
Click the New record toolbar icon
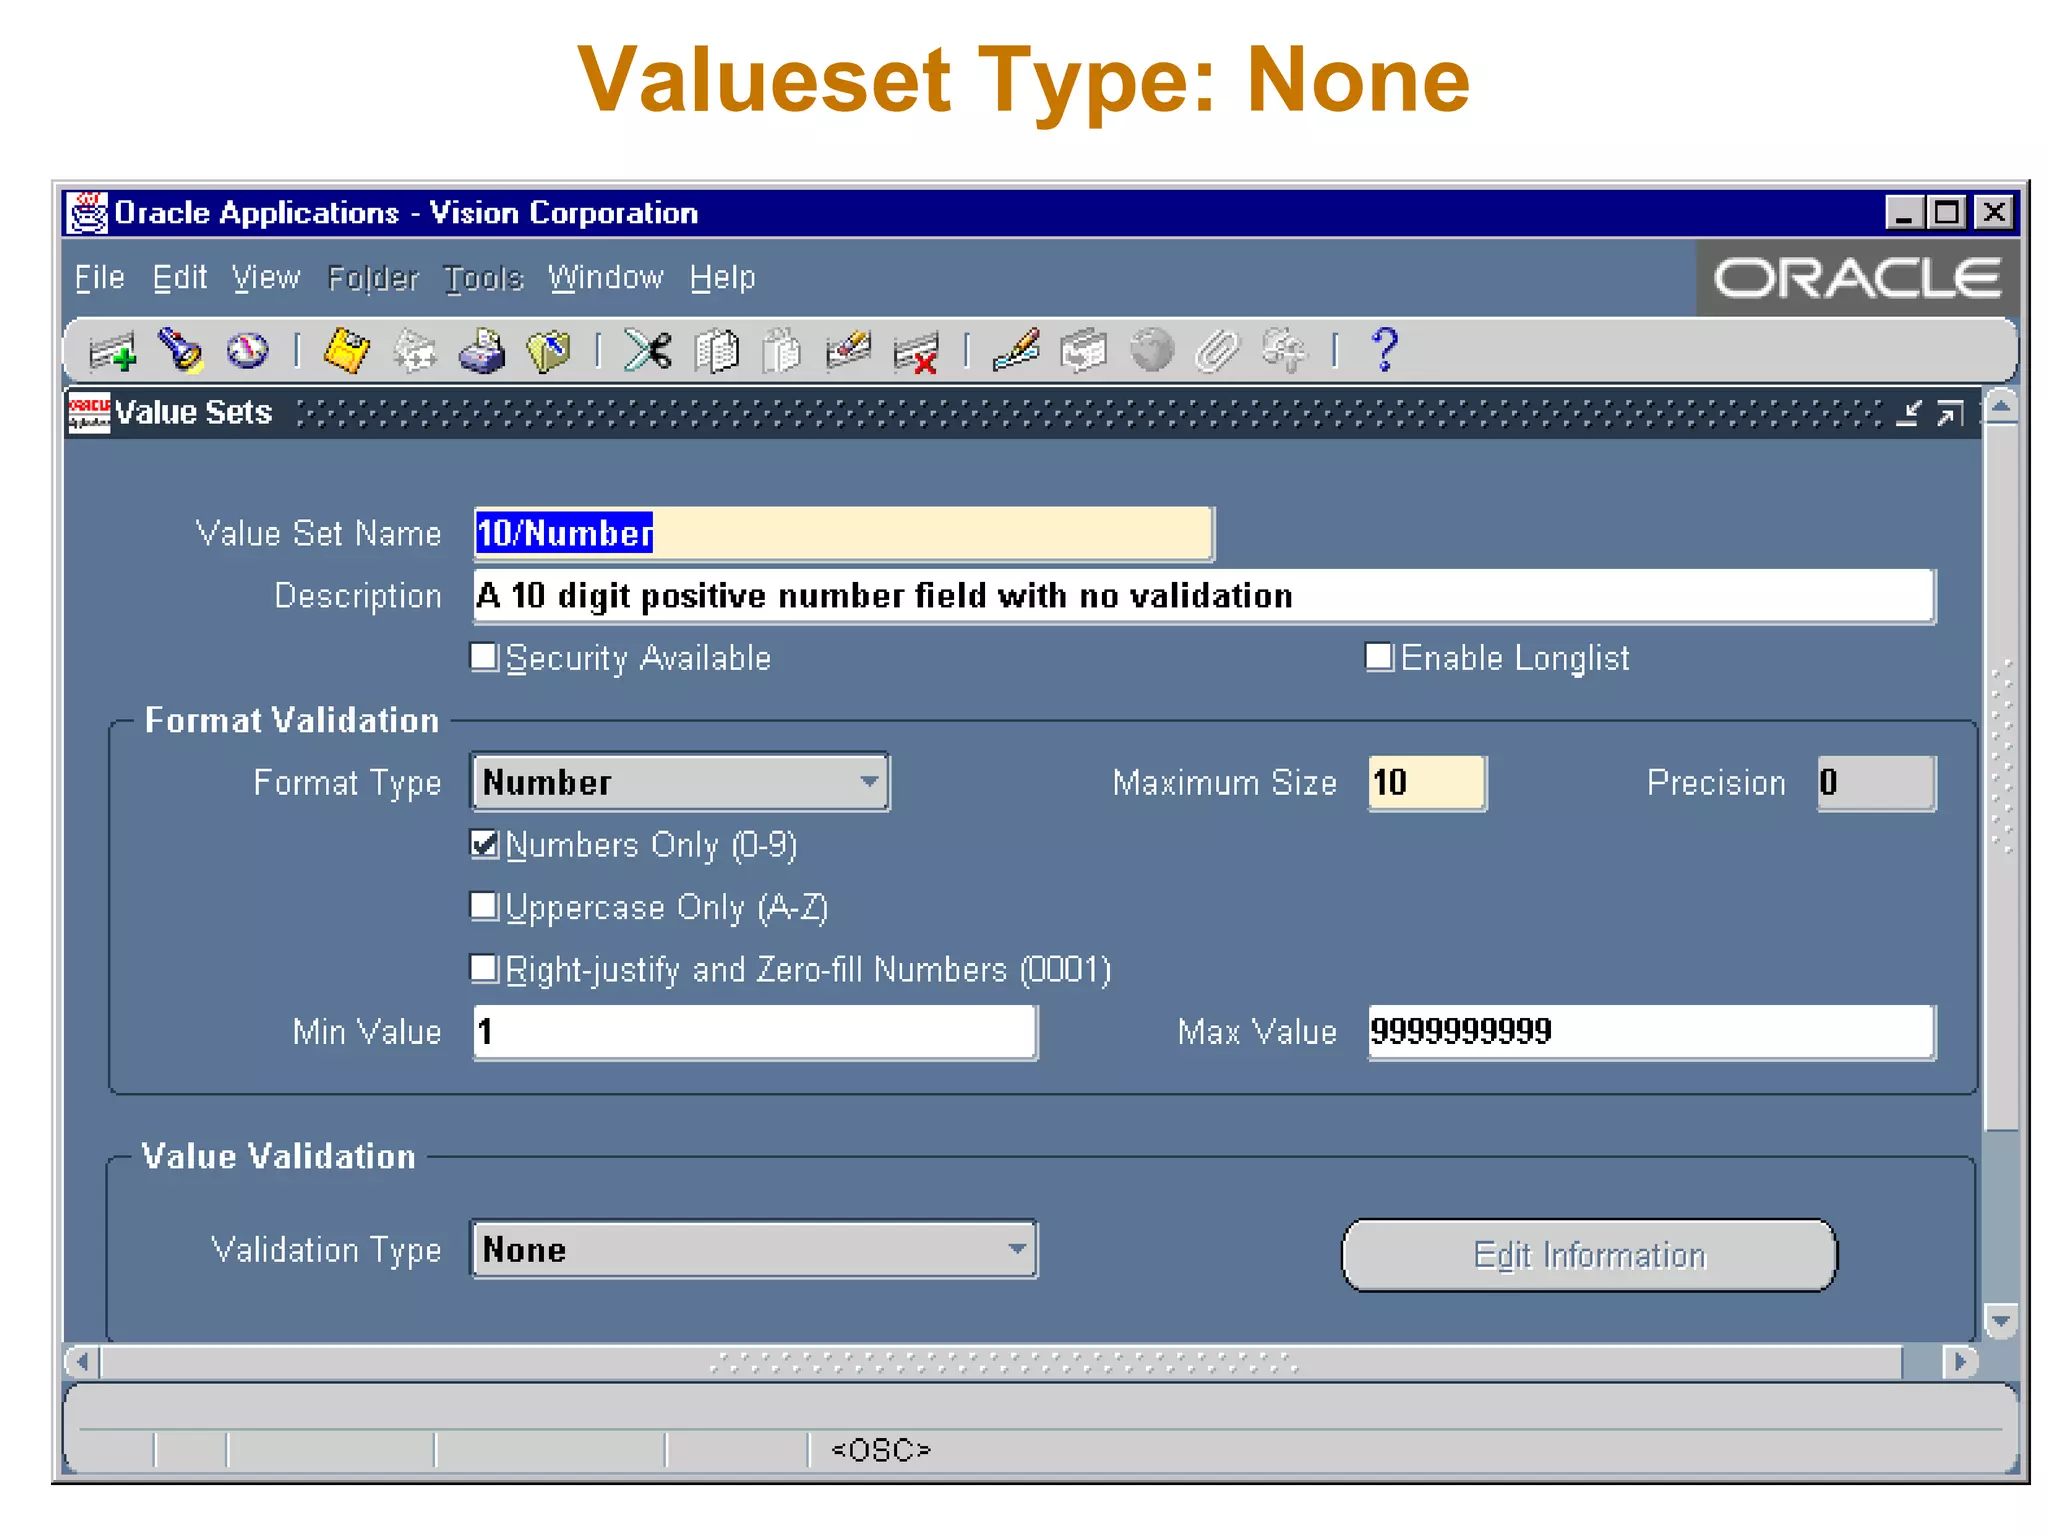click(x=113, y=352)
